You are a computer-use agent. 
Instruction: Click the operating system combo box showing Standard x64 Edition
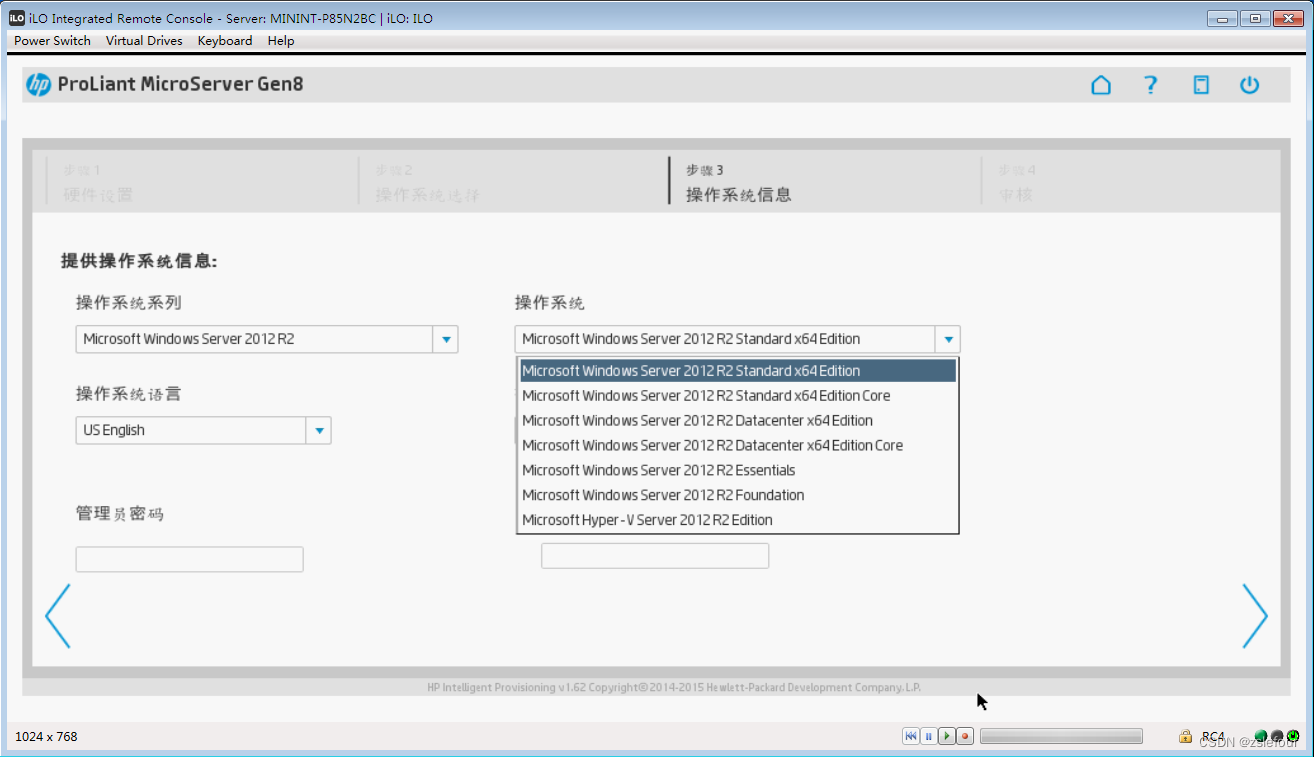[x=737, y=339]
